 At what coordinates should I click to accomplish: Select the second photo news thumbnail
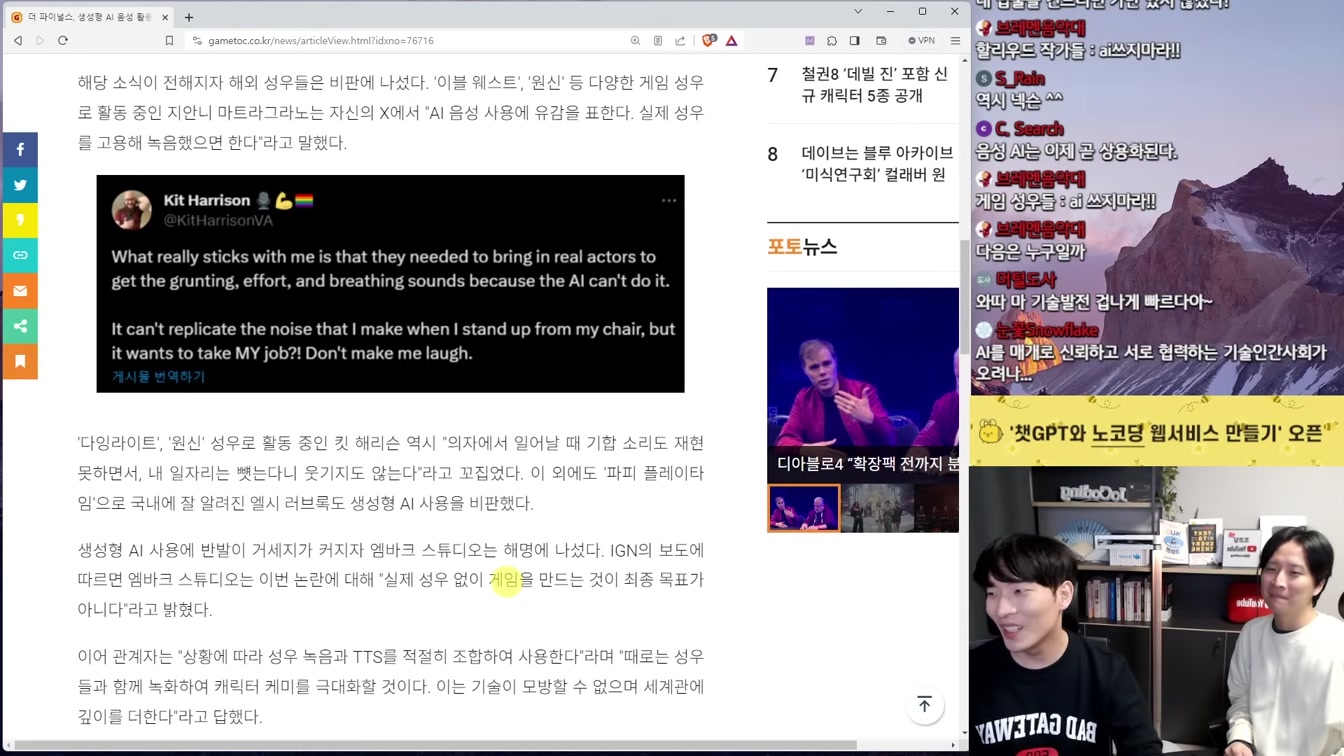click(x=877, y=508)
